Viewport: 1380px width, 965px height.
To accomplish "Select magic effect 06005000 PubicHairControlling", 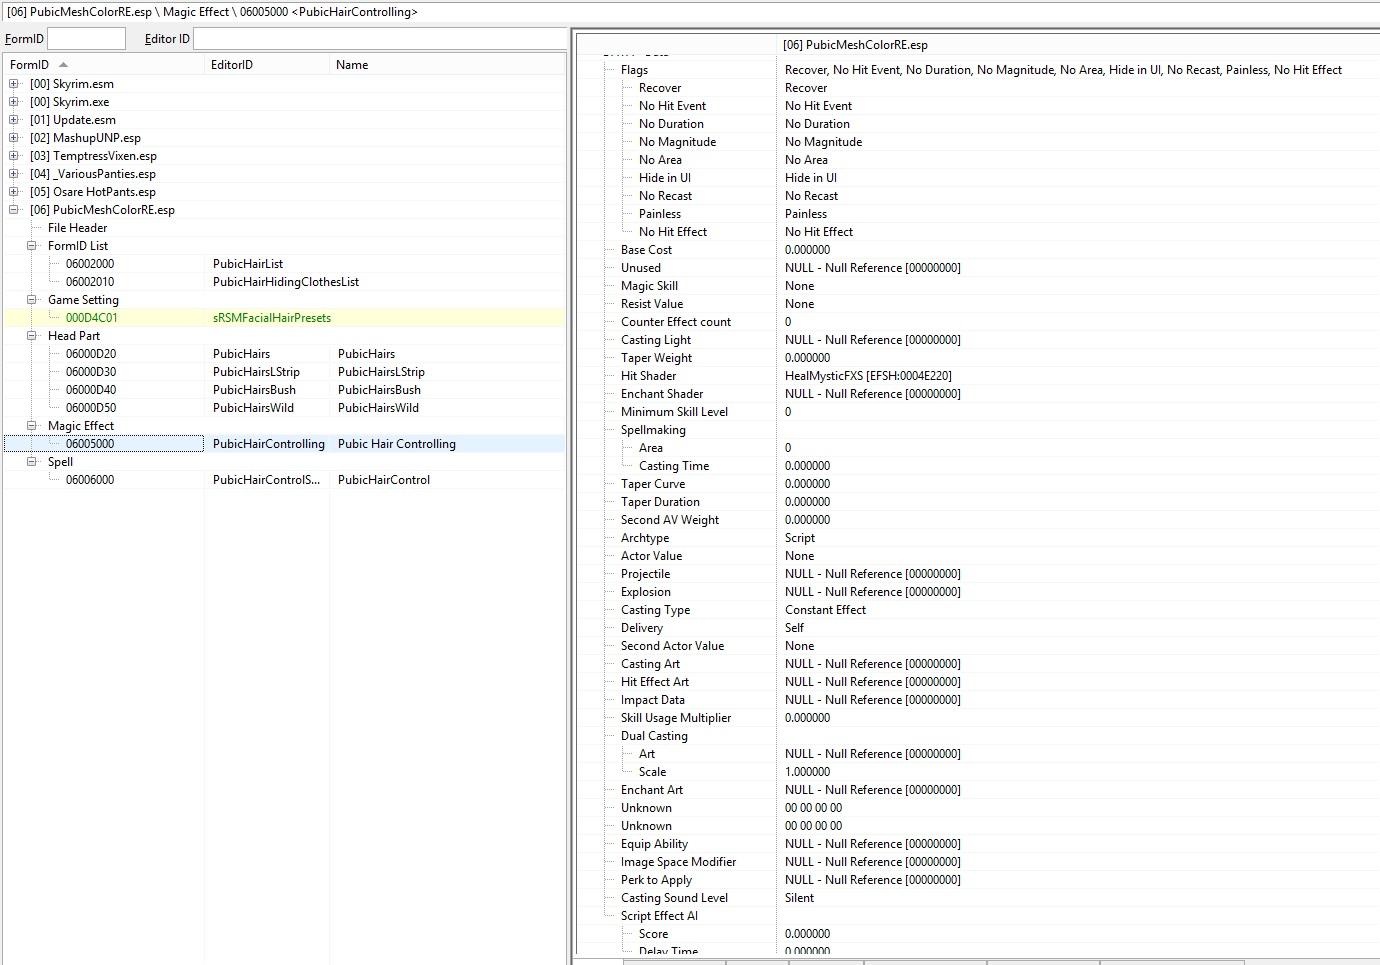I will [x=284, y=444].
